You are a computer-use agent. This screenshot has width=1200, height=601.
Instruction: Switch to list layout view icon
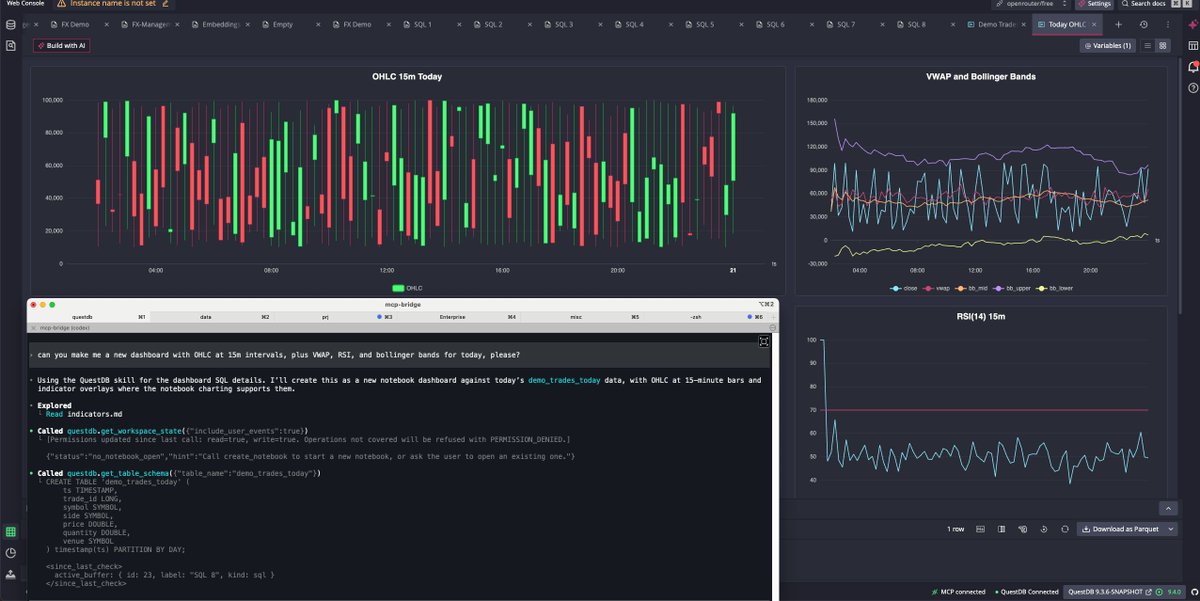pos(1148,45)
